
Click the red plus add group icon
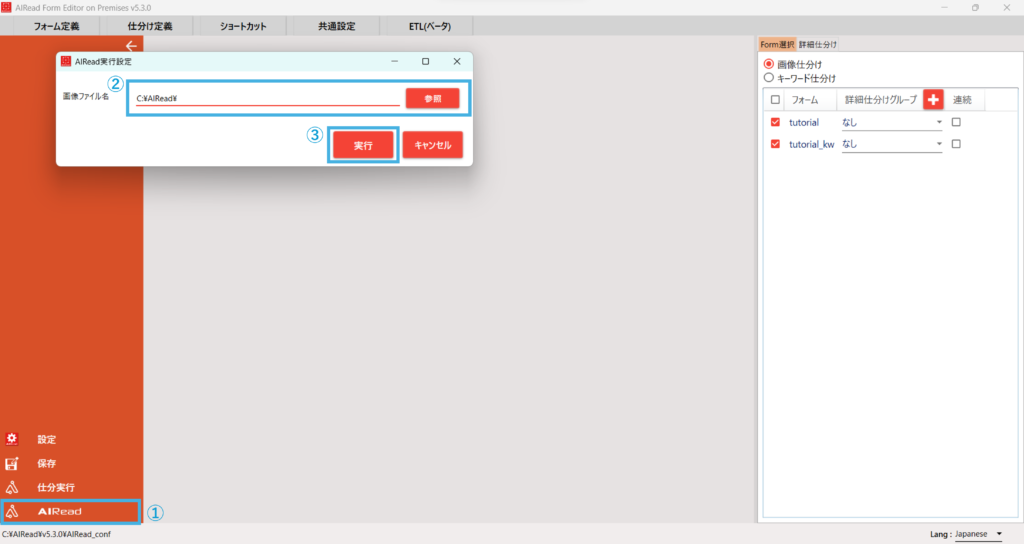[x=933, y=100]
